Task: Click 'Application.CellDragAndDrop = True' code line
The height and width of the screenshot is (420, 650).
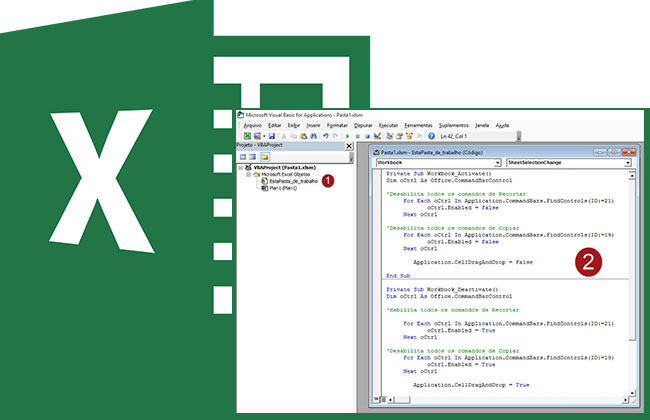Action: pyautogui.click(x=471, y=385)
